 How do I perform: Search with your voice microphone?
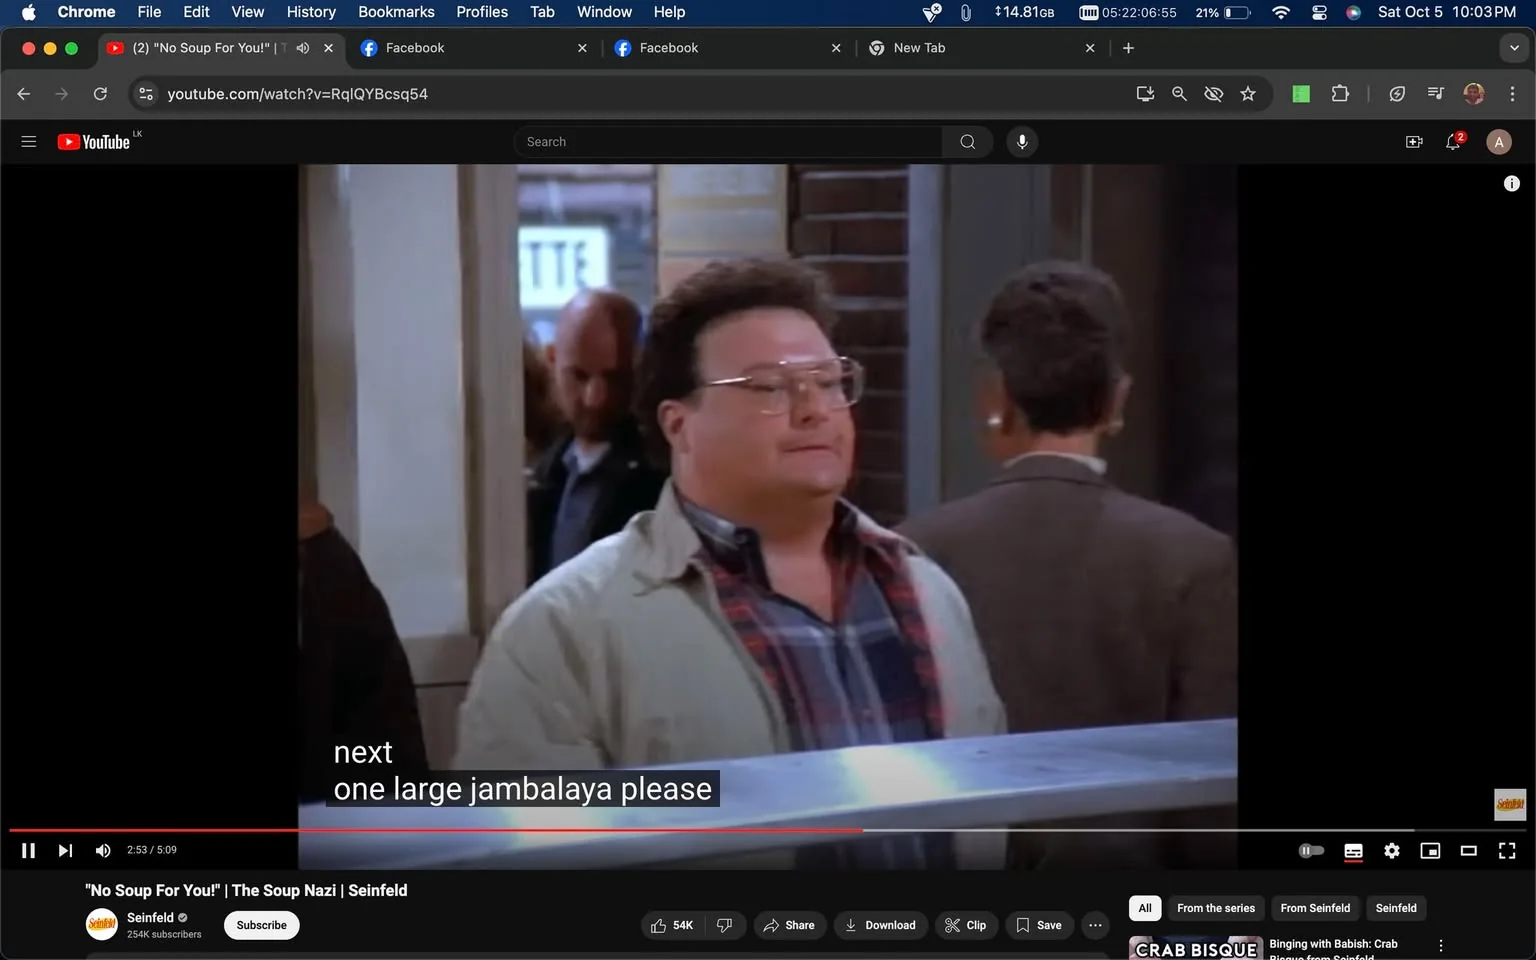click(x=1022, y=142)
